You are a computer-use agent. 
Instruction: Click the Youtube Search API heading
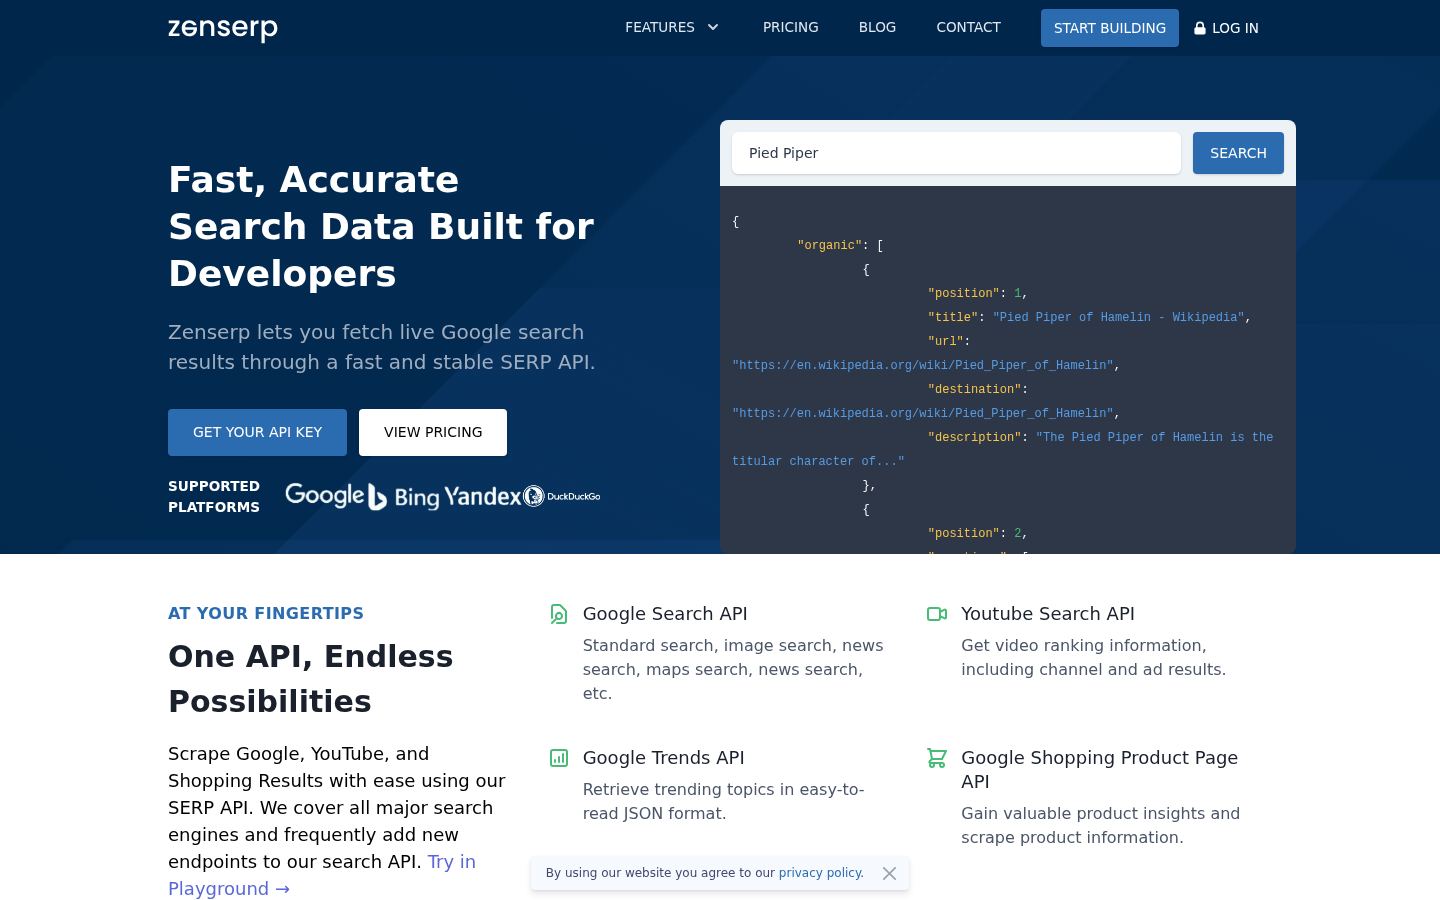click(x=1048, y=614)
